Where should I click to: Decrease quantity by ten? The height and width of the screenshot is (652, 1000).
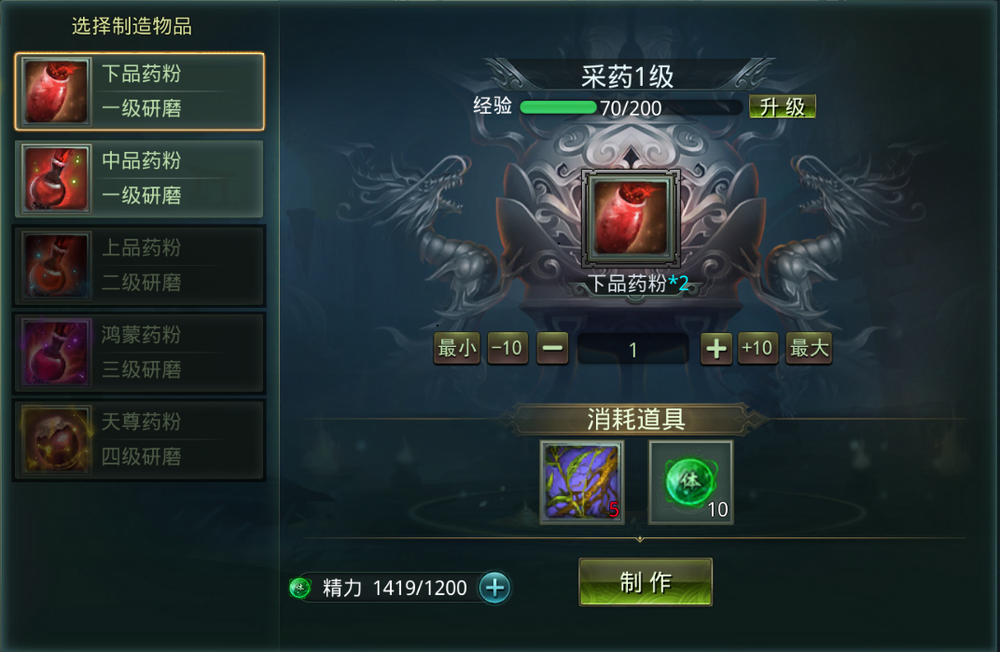[508, 348]
